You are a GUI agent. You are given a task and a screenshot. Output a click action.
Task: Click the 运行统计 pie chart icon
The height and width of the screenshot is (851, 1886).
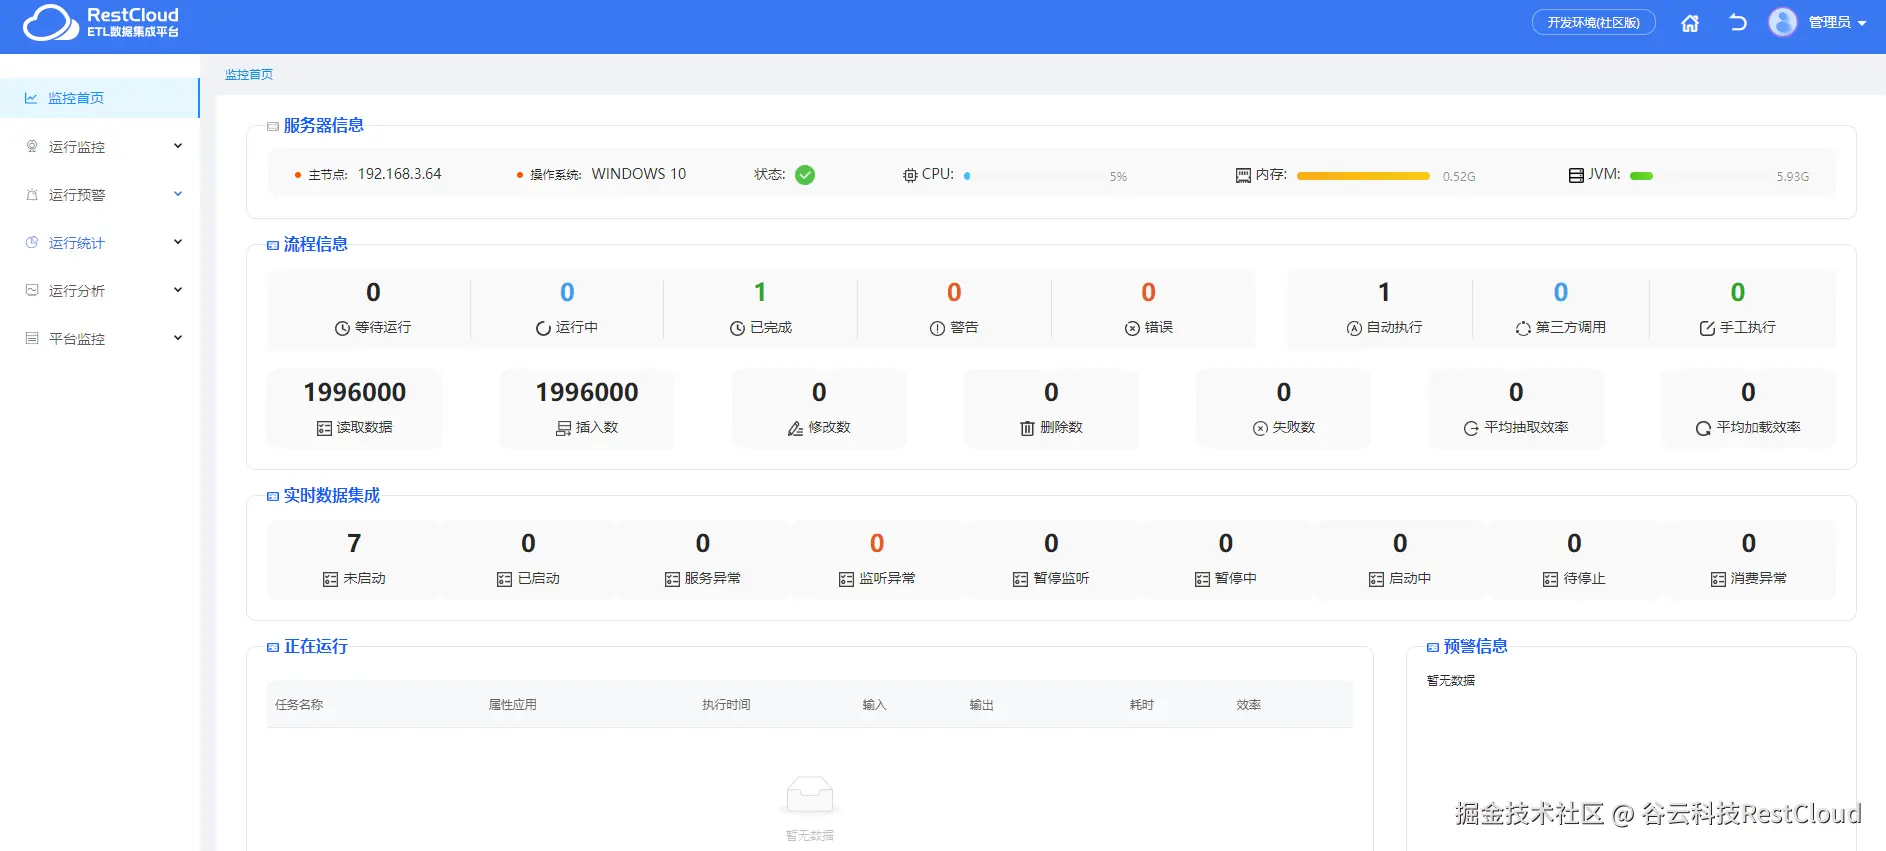pyautogui.click(x=32, y=242)
